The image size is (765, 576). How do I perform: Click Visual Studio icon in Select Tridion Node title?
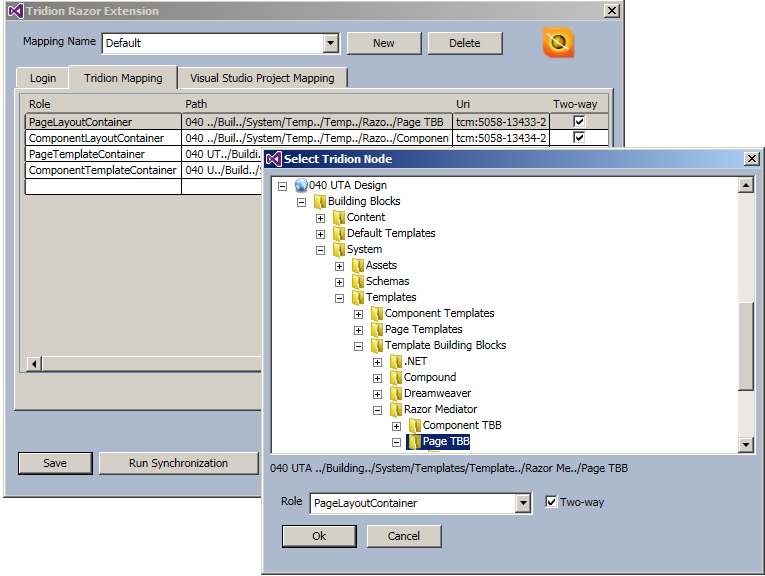click(x=274, y=159)
